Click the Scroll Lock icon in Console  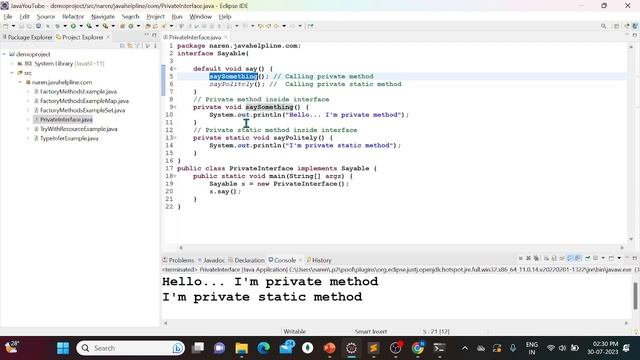554,258
